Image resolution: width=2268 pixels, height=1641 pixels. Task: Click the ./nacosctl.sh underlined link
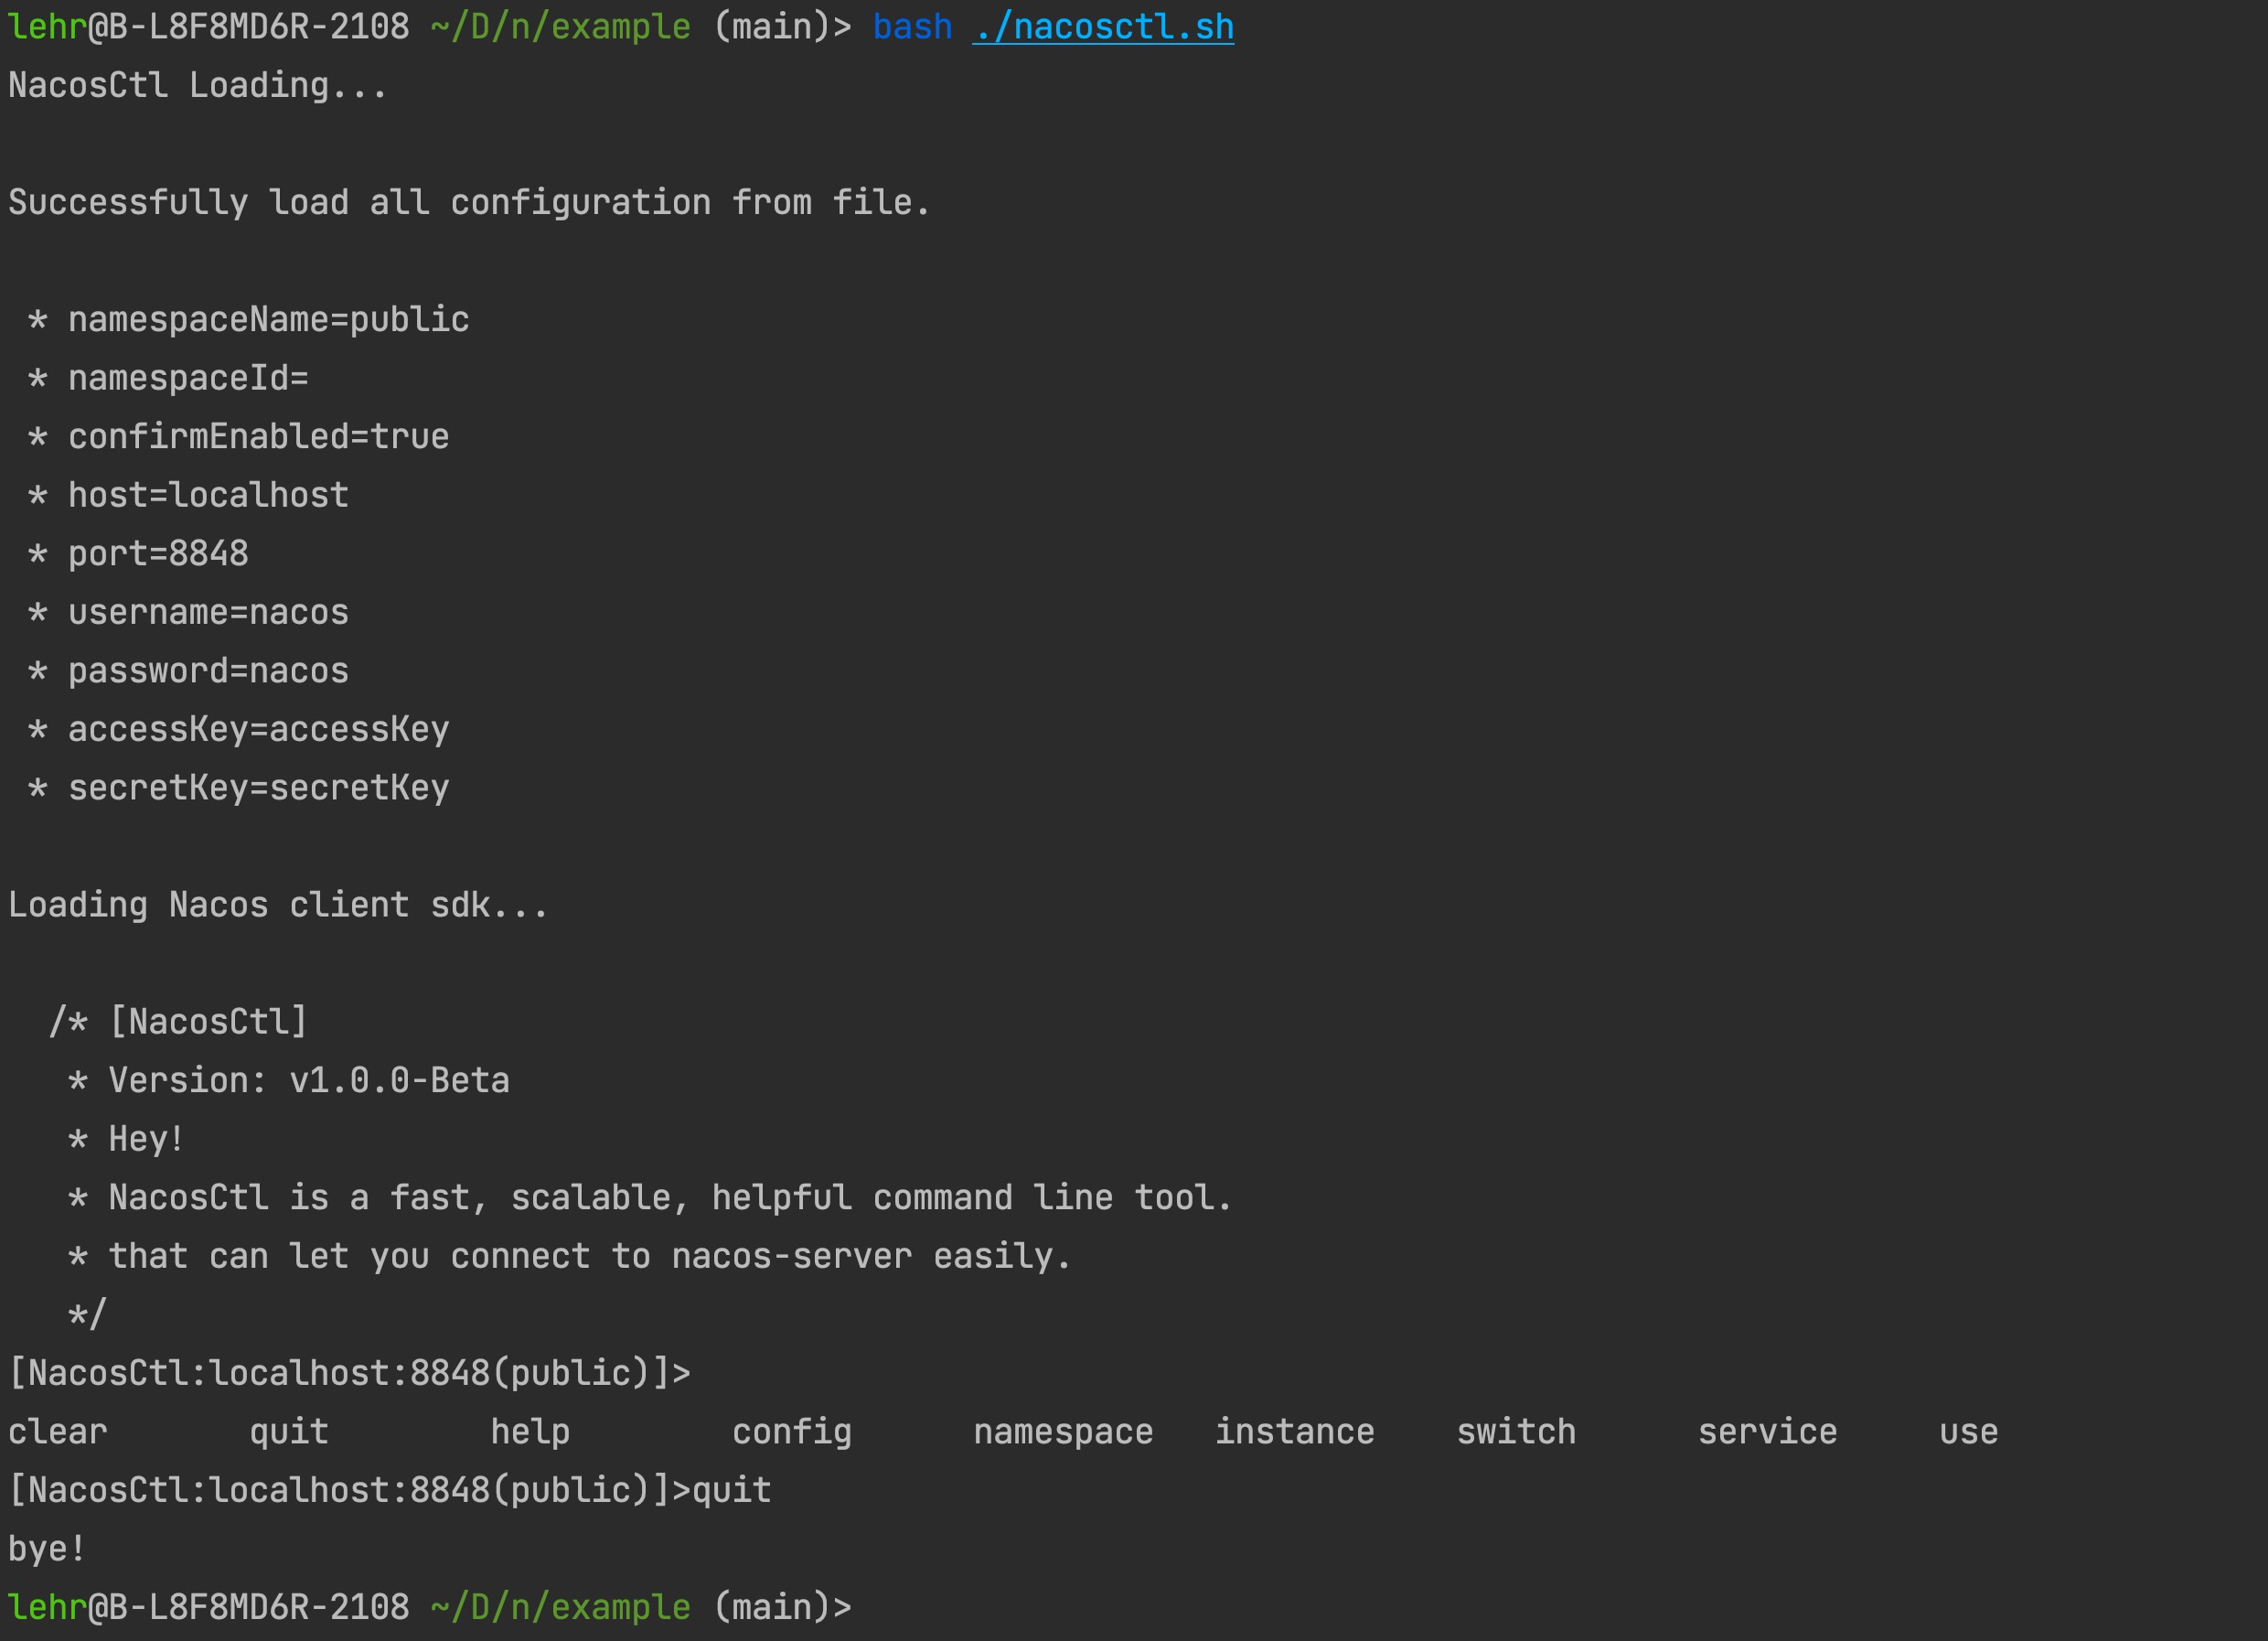1103,27
